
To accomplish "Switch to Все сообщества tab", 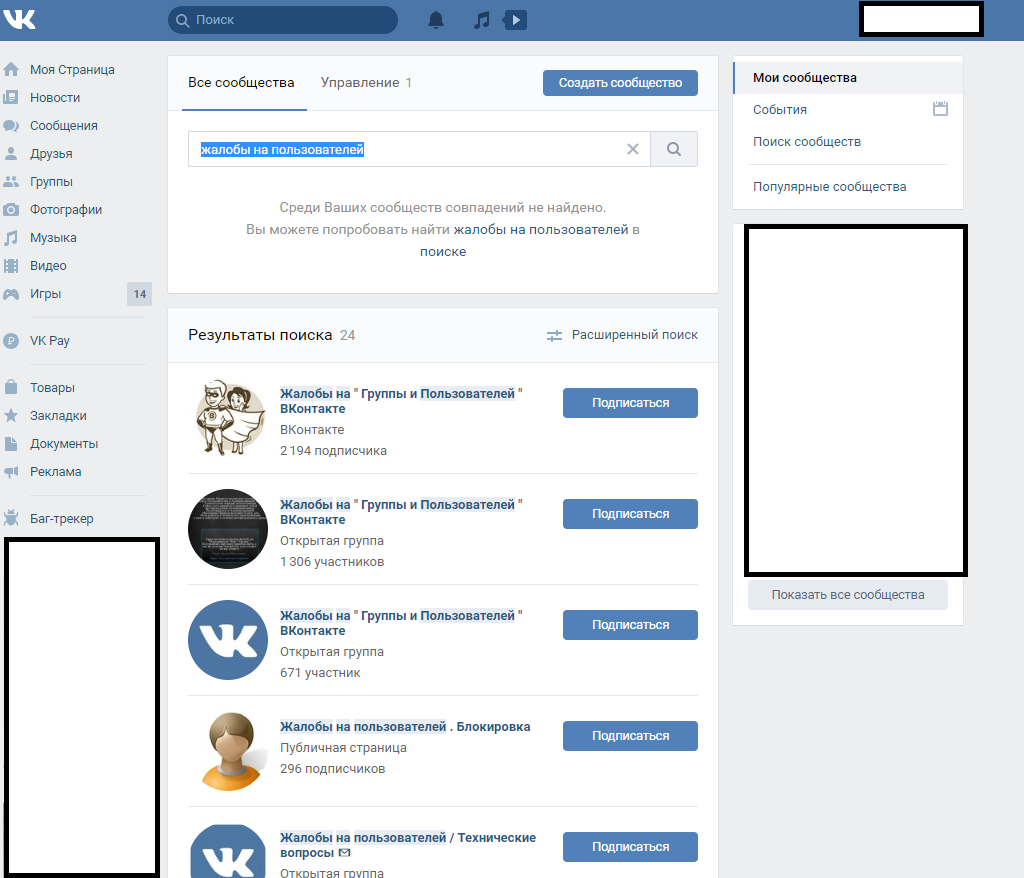I will coord(241,82).
